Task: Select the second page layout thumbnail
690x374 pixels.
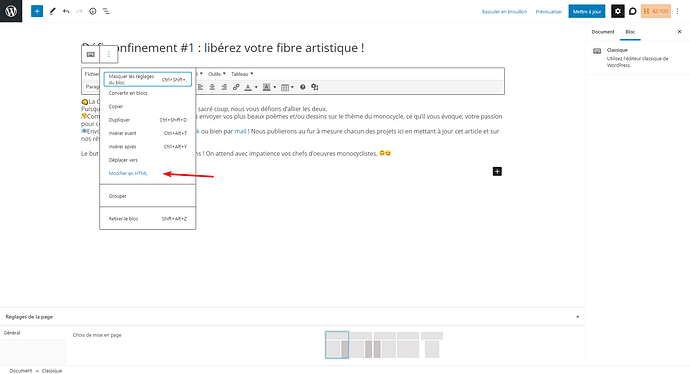Action: pos(361,345)
